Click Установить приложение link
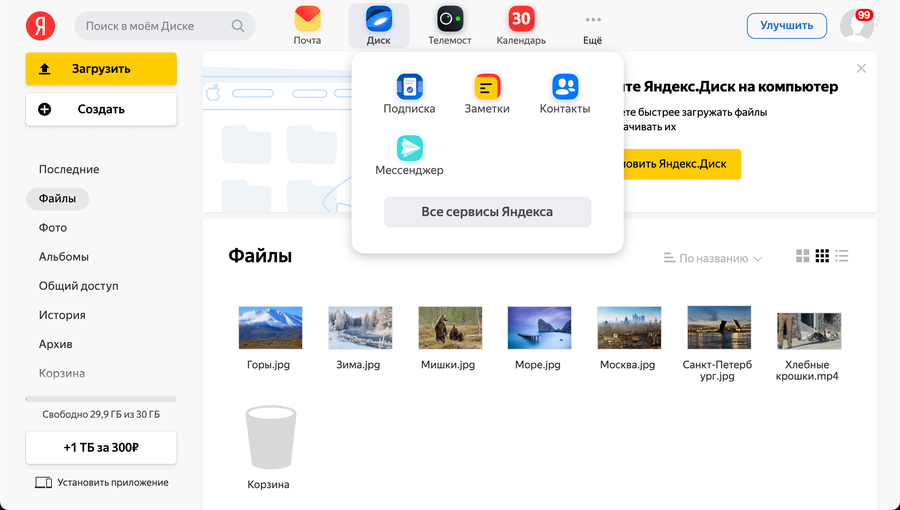900x510 pixels. pyautogui.click(x=102, y=482)
